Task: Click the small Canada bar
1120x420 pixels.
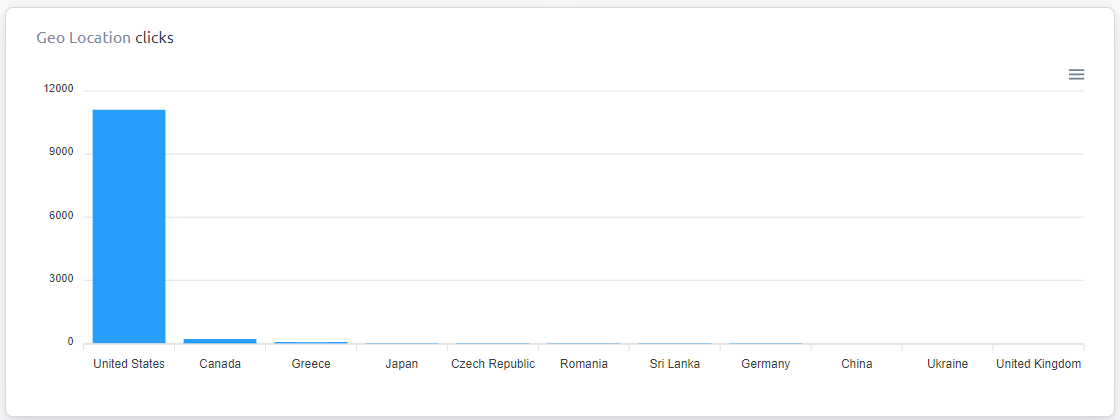Action: pos(220,341)
